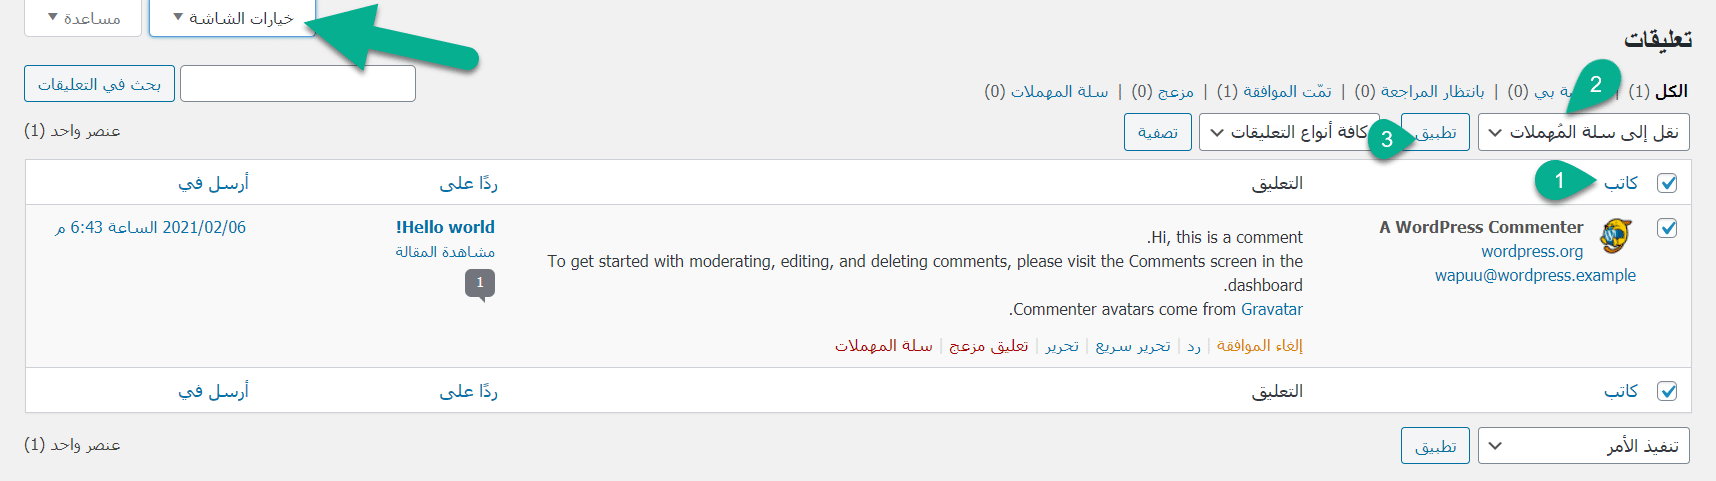Toggle the select-all checkbox in footer row
Screen dimensions: 1716x481
pyautogui.click(x=1667, y=391)
